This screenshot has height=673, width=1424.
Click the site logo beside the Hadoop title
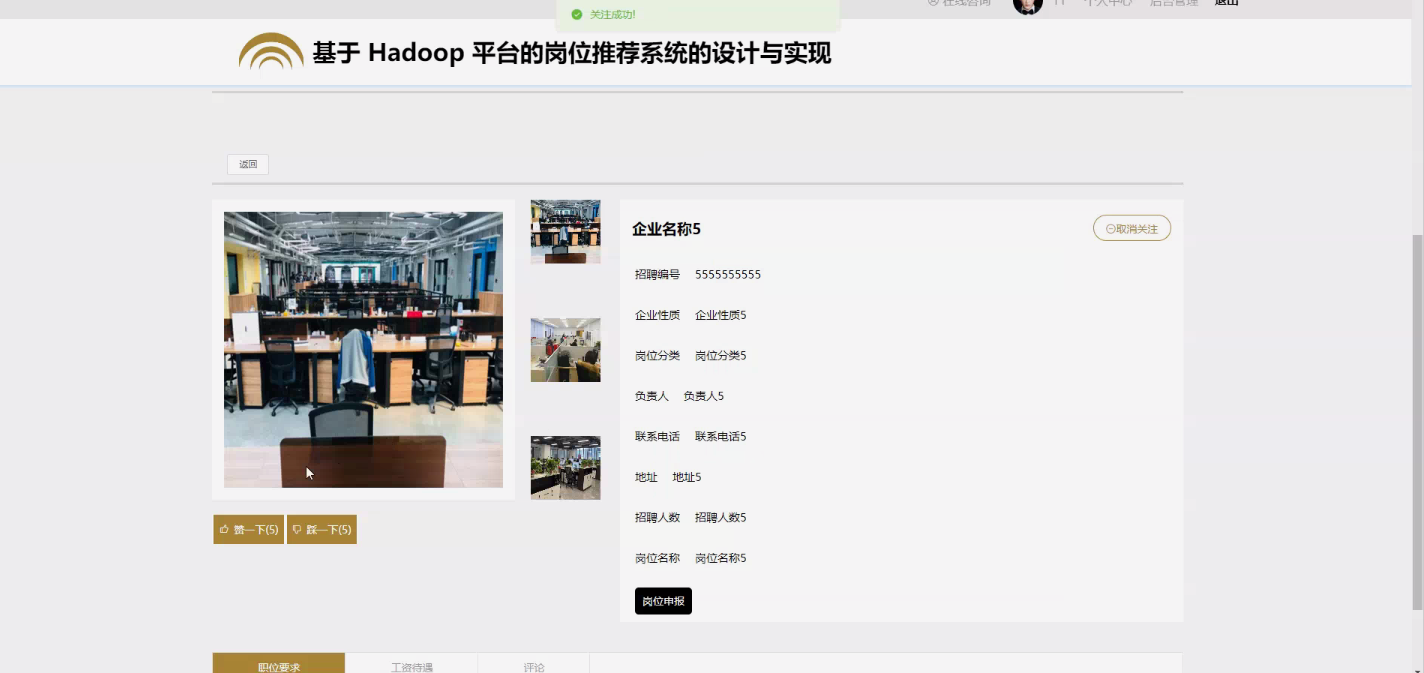tap(269, 52)
